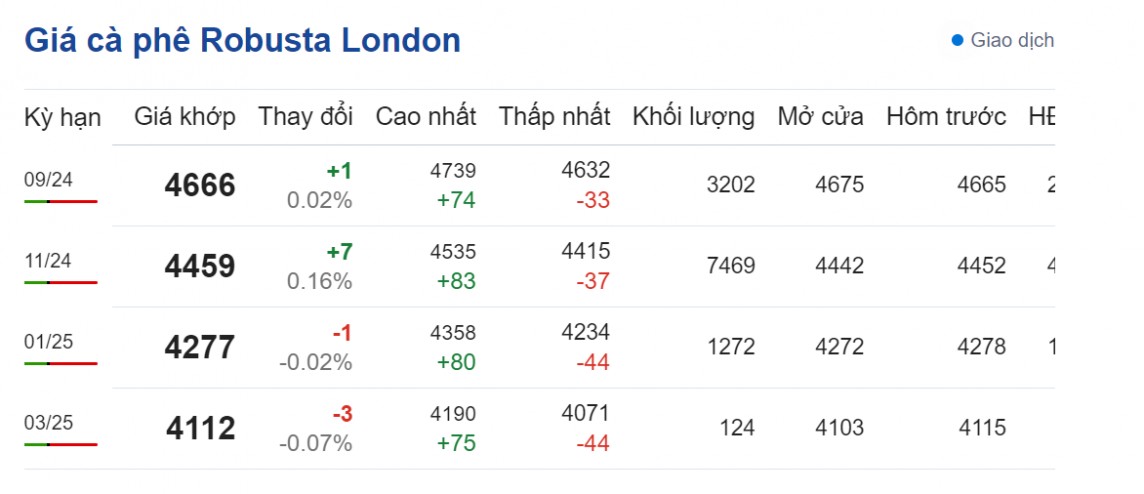This screenshot has height=494, width=1144.
Task: Click the Giao dịch status label
Action: pos(1012,41)
